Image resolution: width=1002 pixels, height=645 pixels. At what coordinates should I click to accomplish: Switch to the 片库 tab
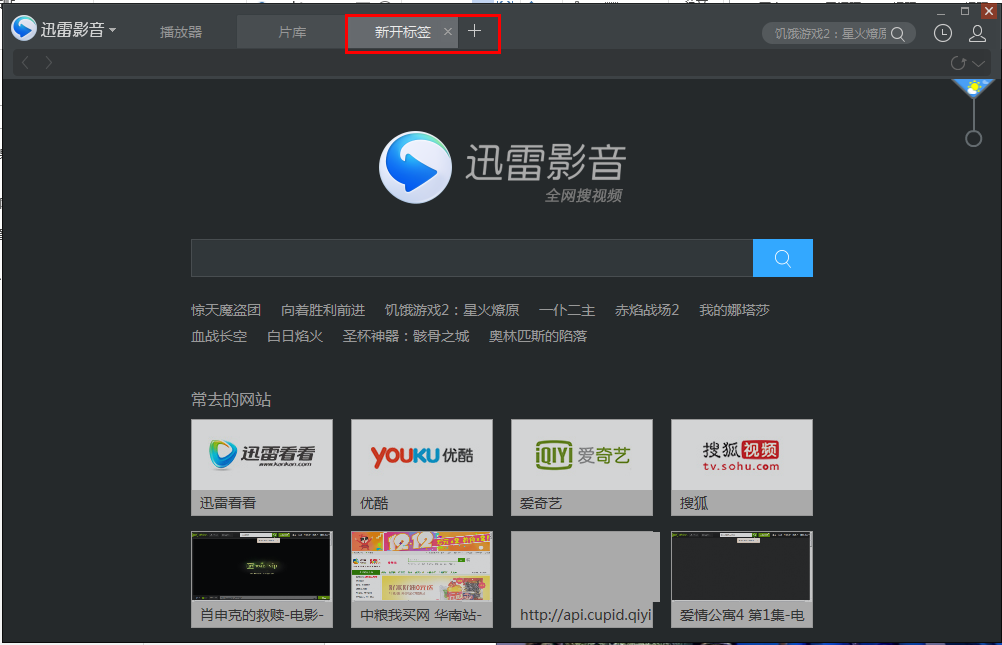tap(292, 32)
